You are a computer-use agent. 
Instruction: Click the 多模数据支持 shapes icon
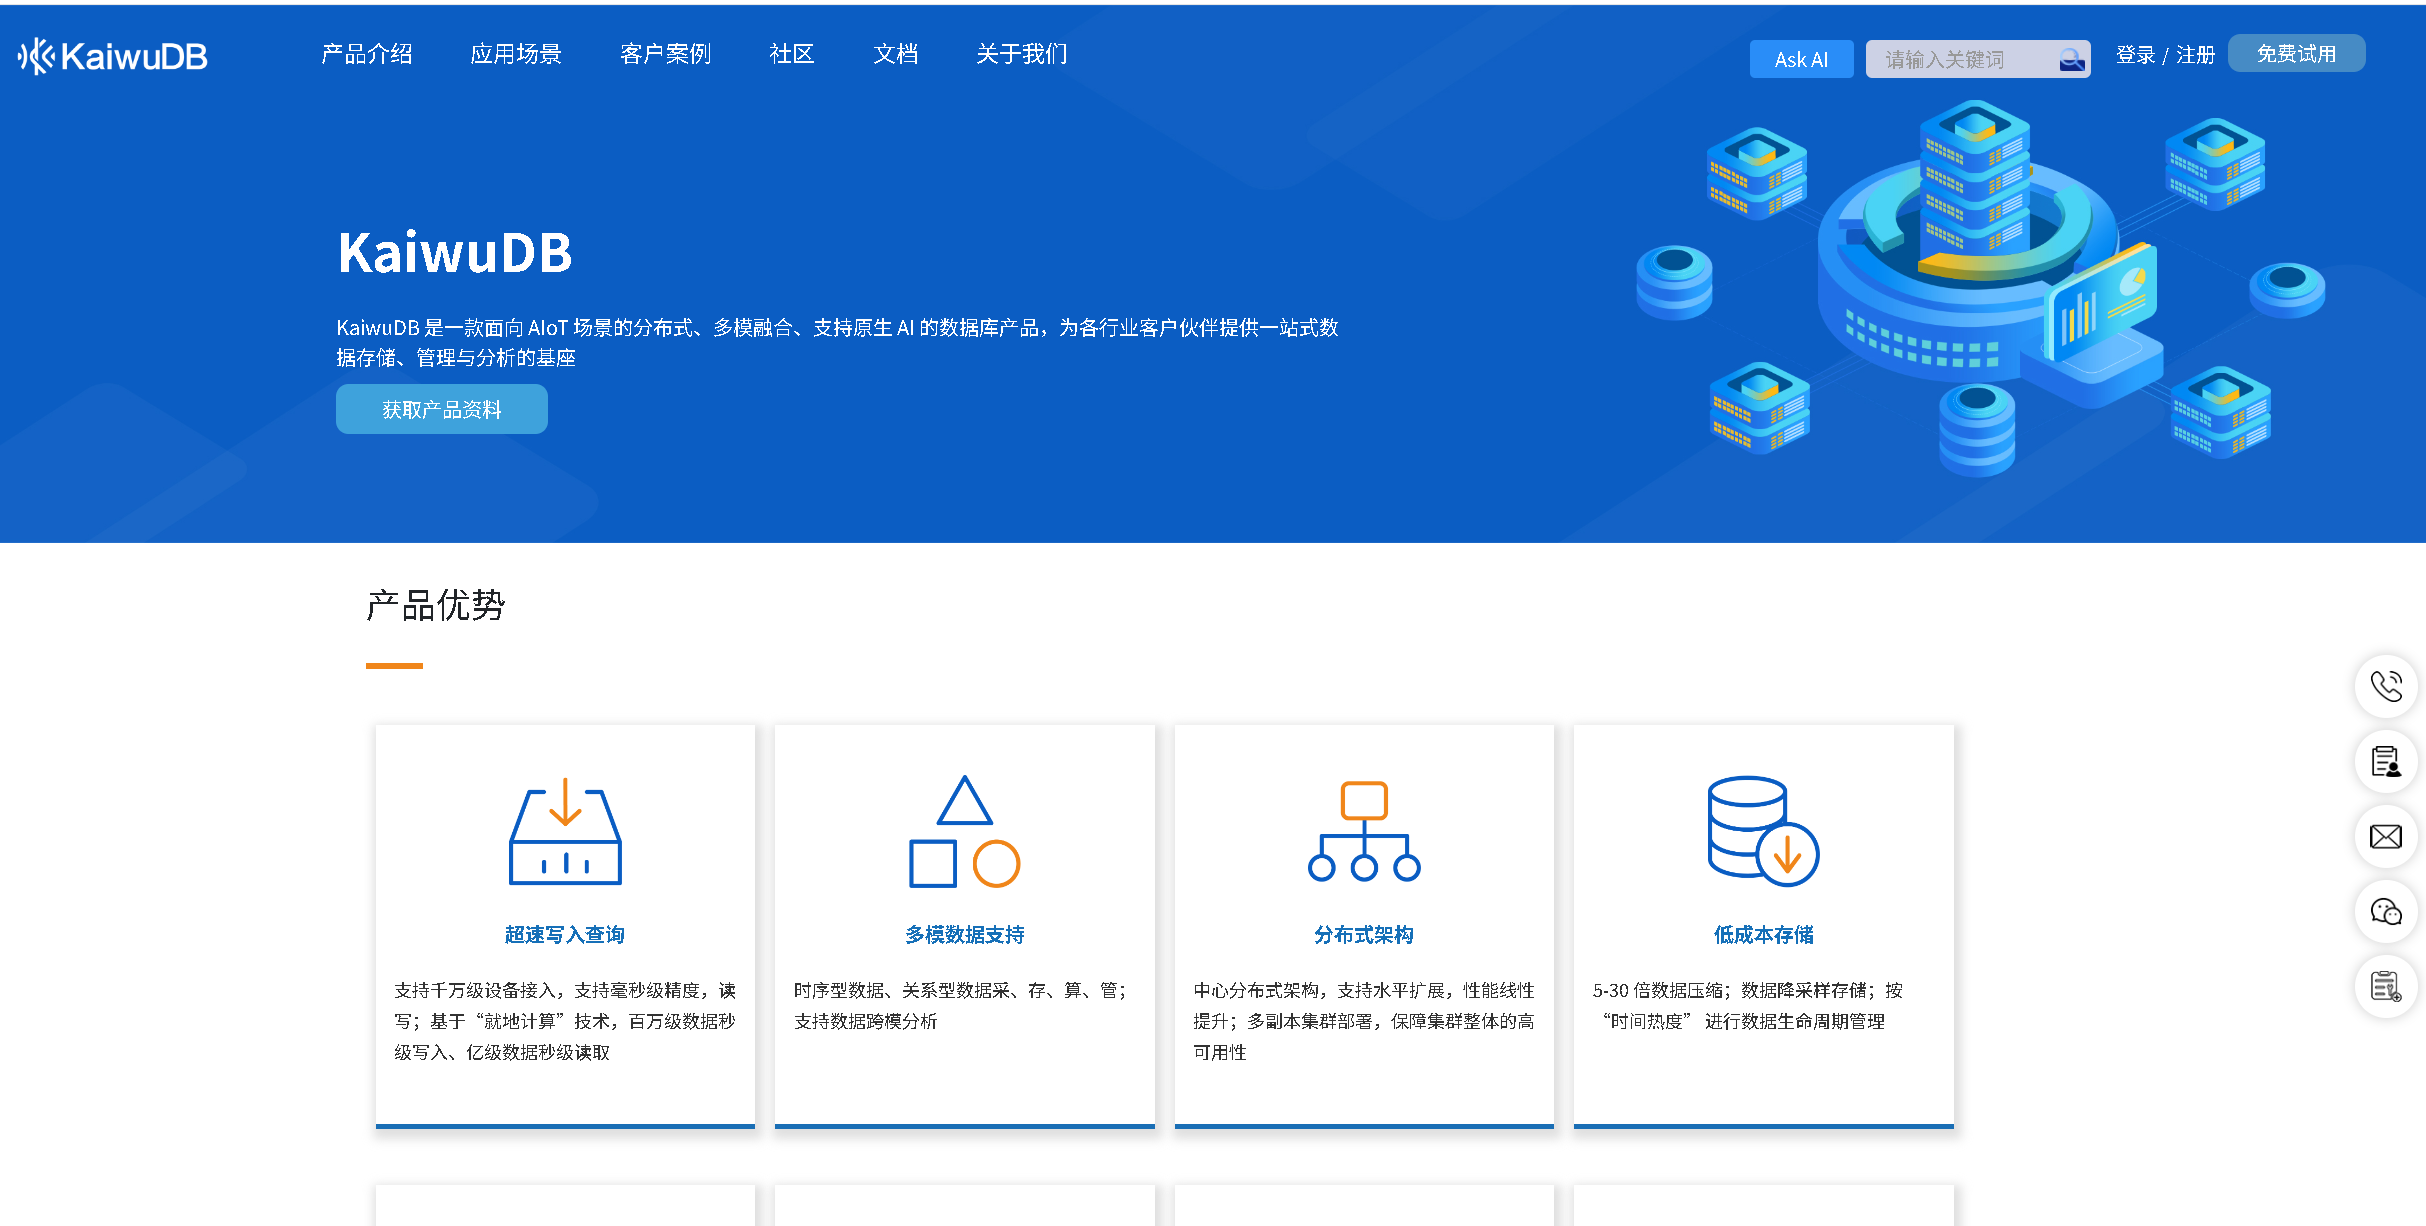tap(964, 831)
